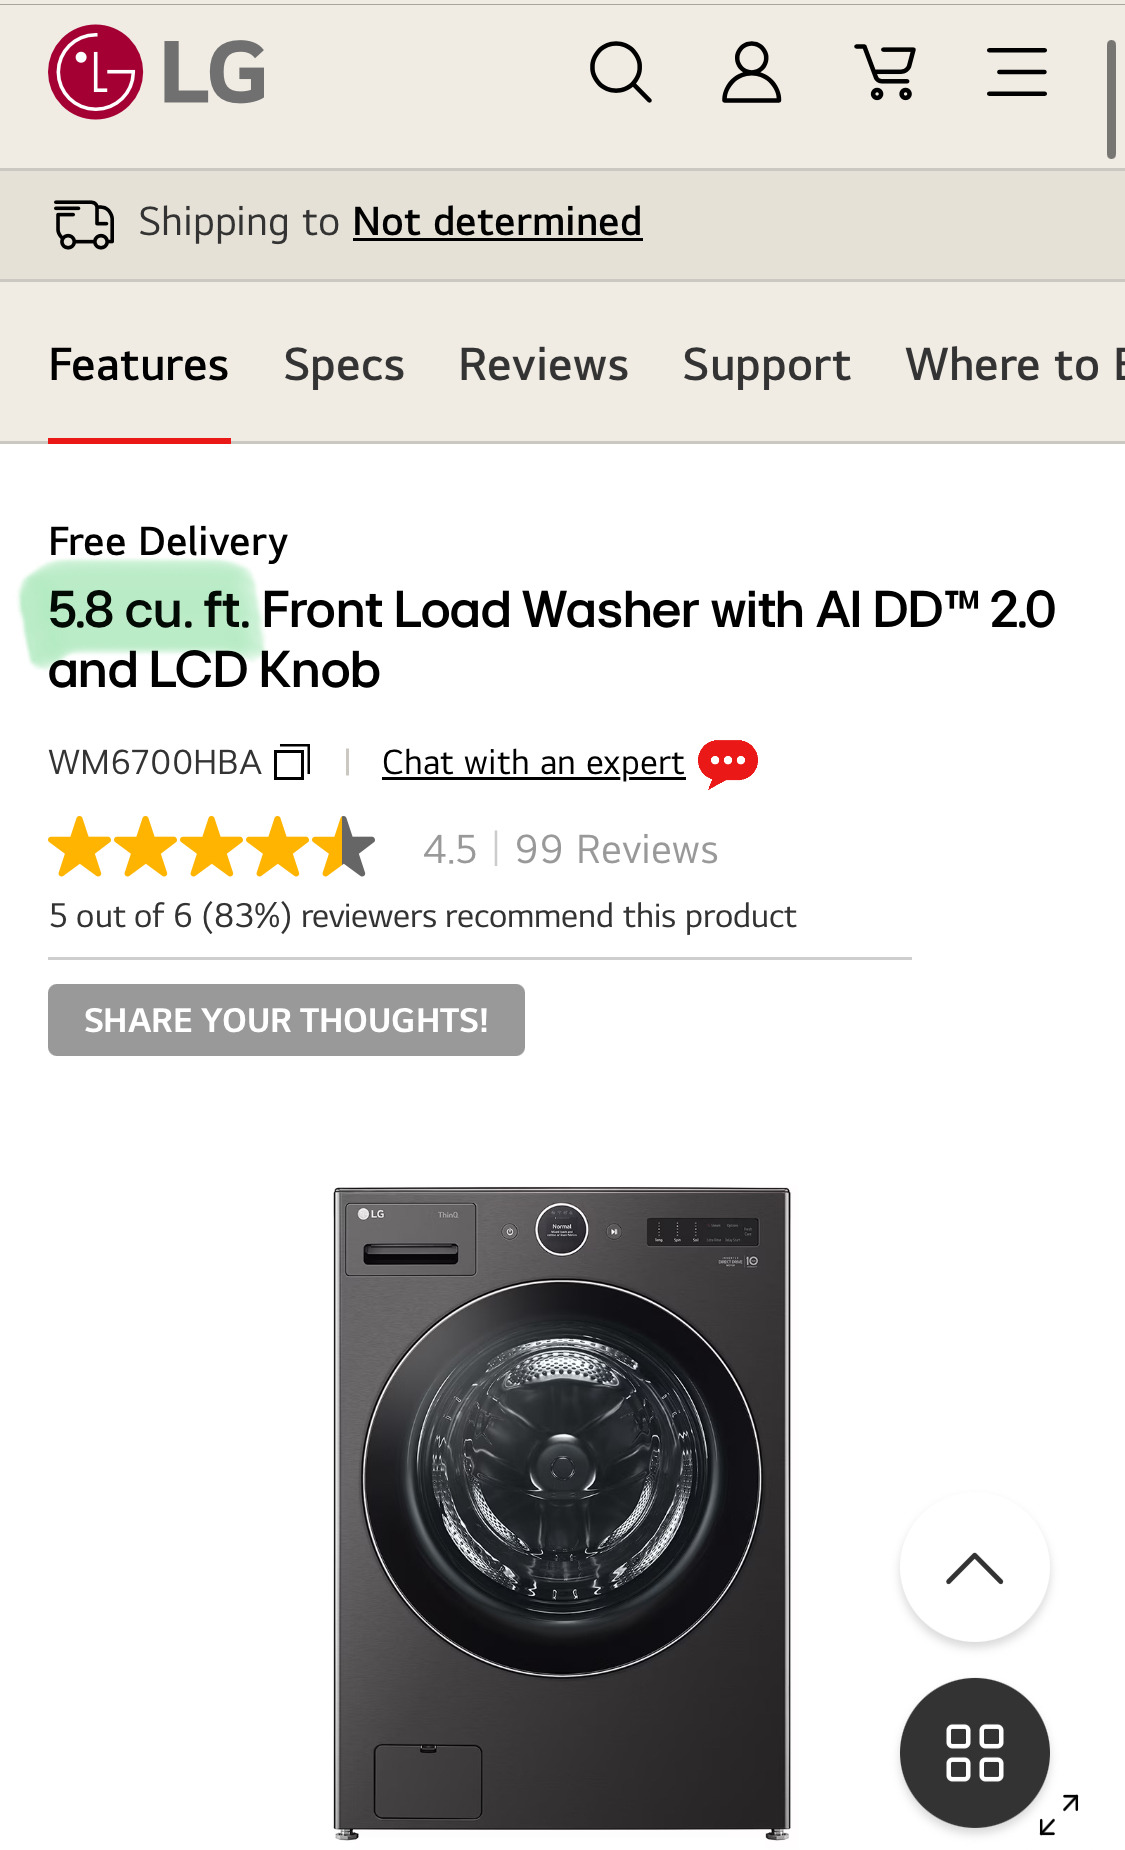Open the search magnifier icon

coord(620,72)
